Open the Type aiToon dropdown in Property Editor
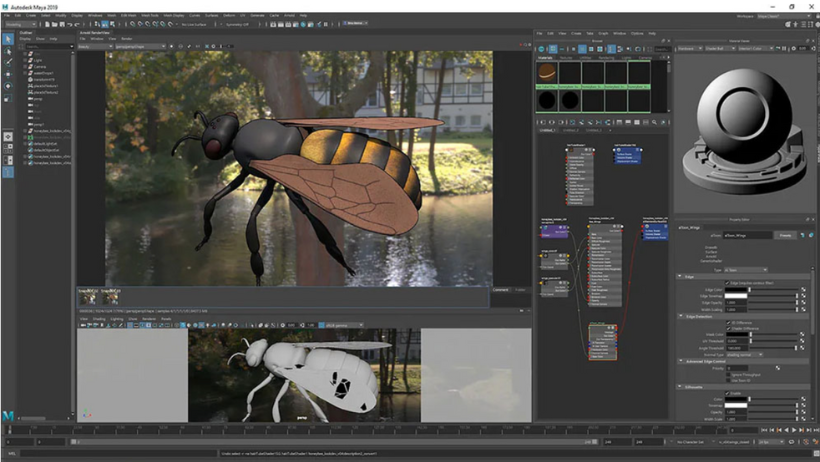The height and width of the screenshot is (462, 820). pos(746,270)
